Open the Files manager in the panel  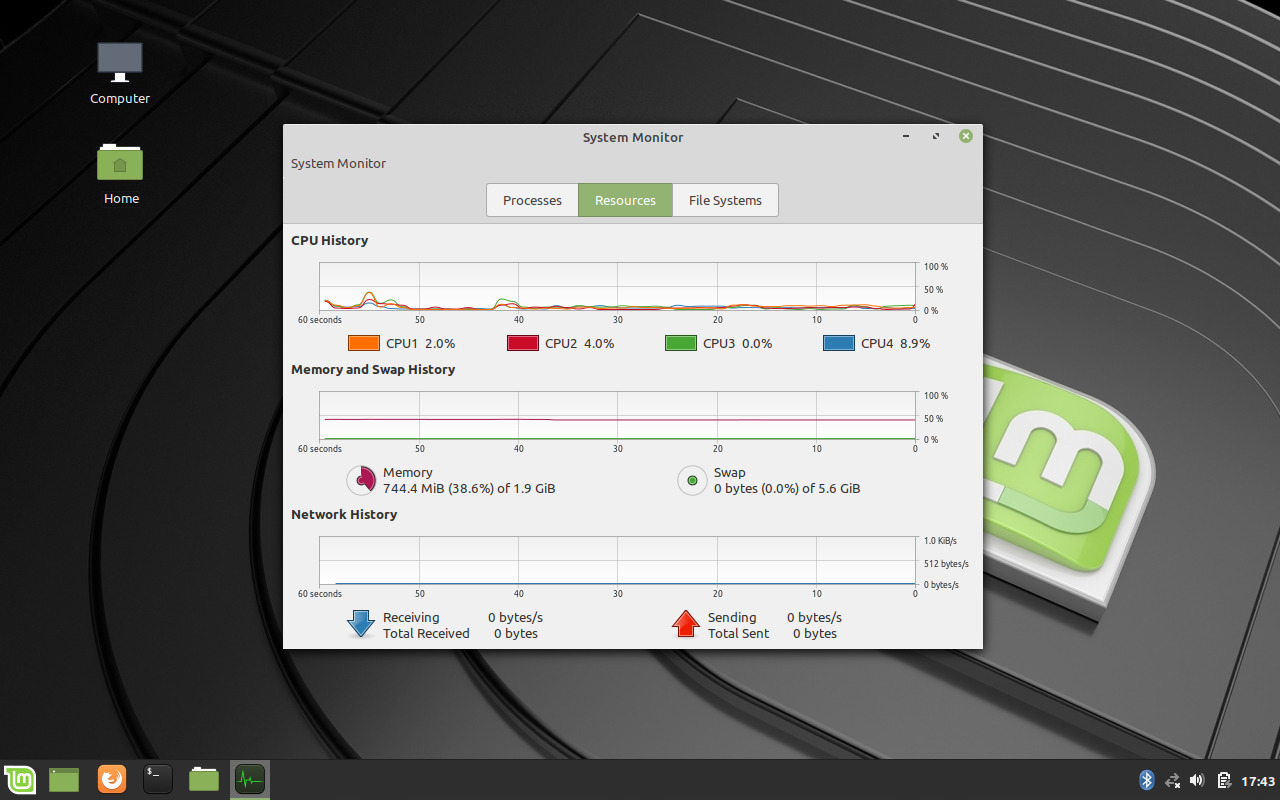point(204,779)
